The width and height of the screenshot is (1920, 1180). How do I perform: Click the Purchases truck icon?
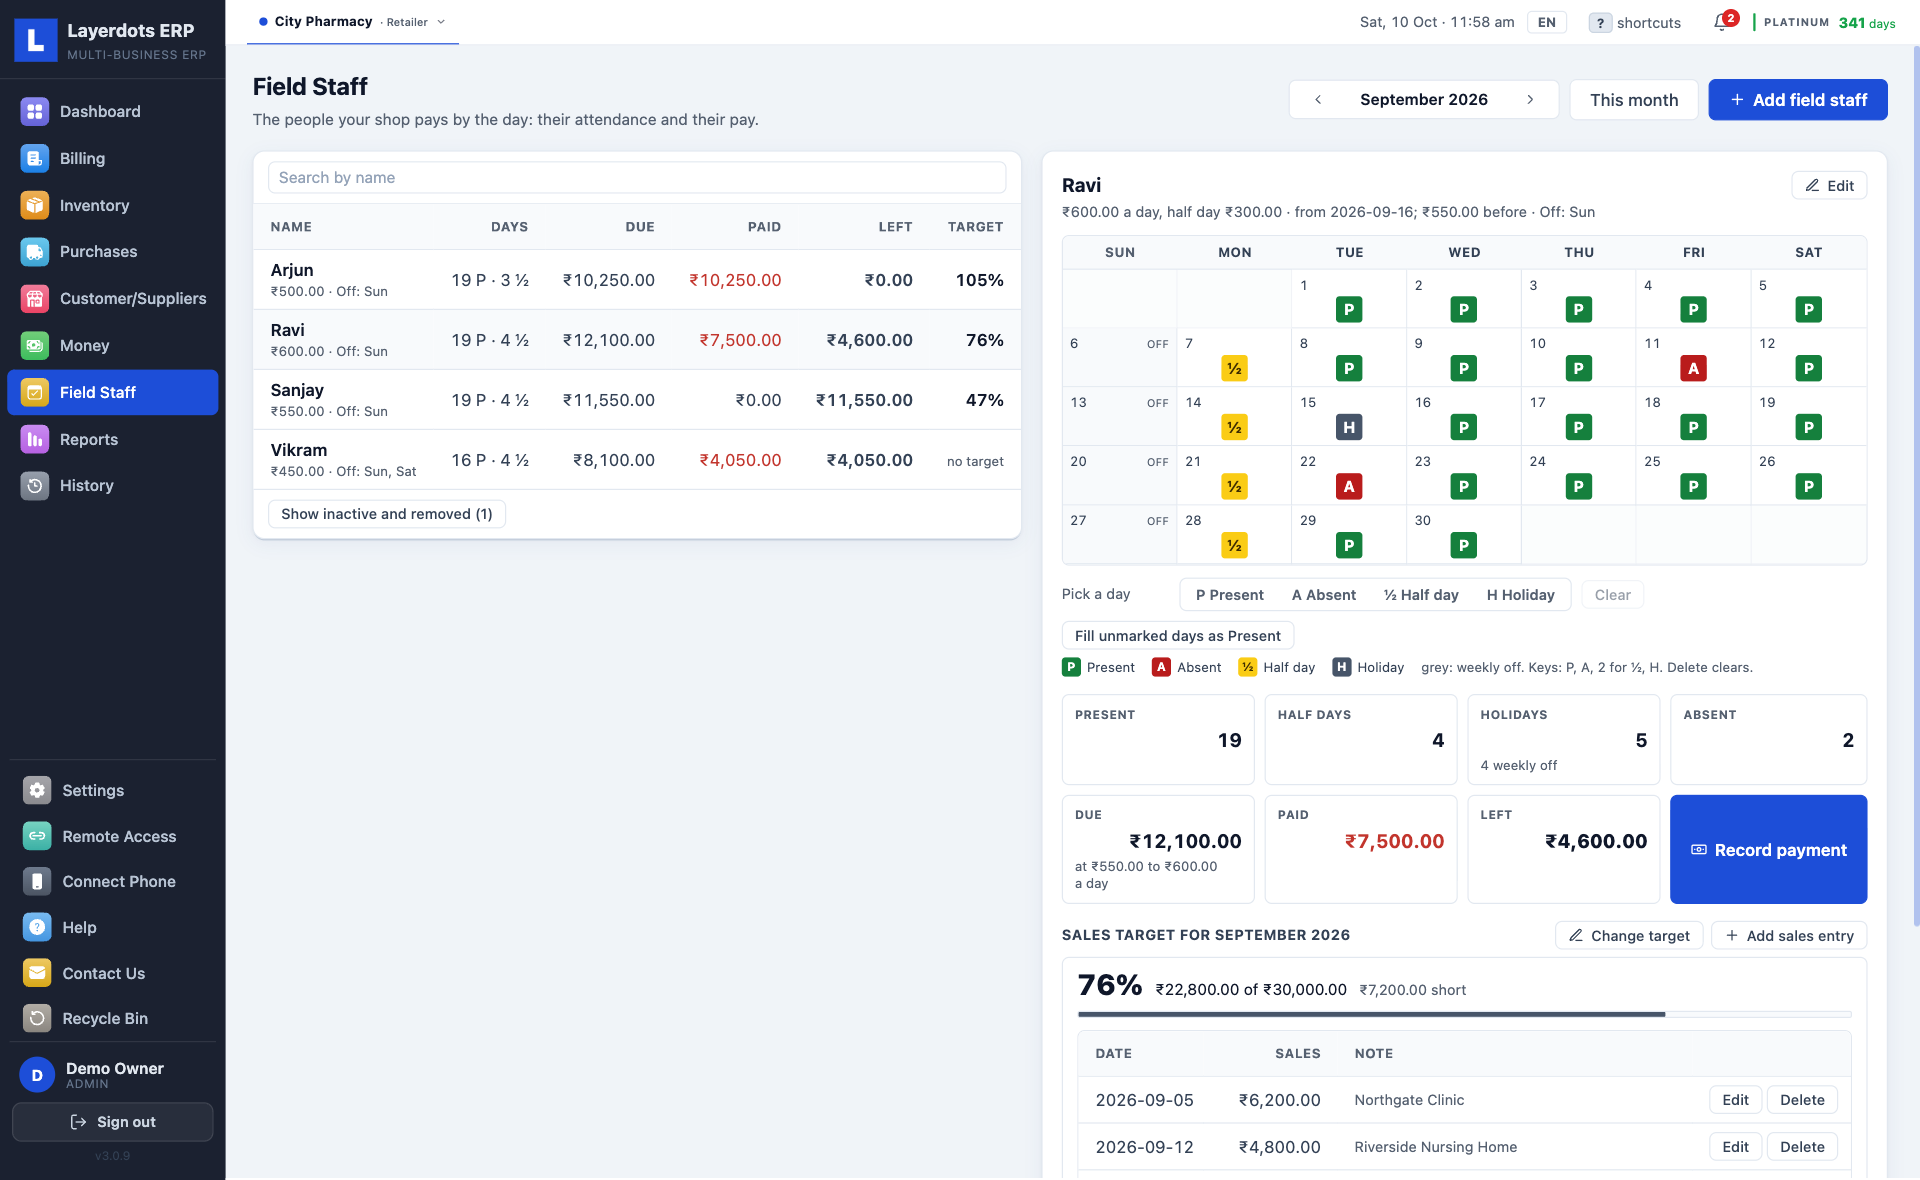point(35,252)
